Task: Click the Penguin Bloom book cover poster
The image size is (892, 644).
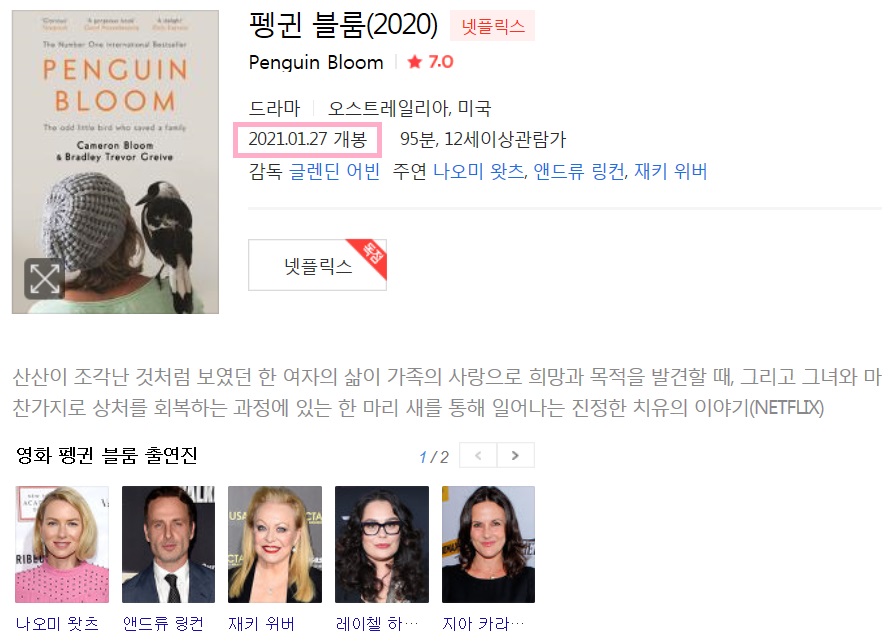Action: [115, 162]
